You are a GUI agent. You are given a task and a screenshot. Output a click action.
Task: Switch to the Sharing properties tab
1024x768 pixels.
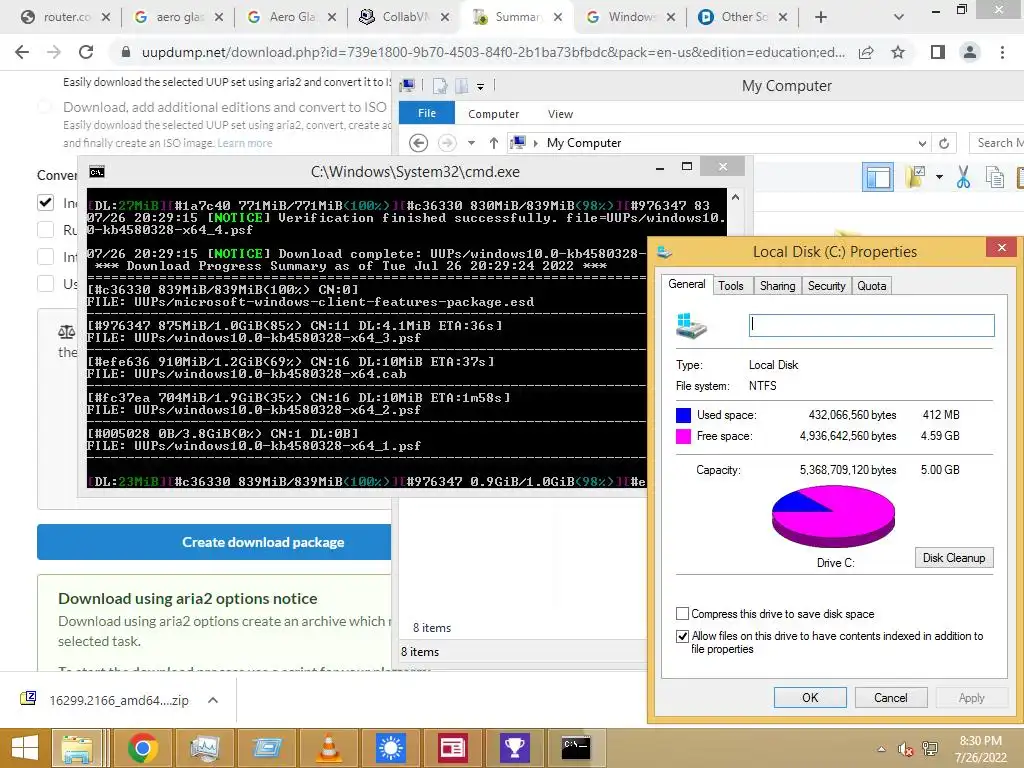(x=777, y=285)
